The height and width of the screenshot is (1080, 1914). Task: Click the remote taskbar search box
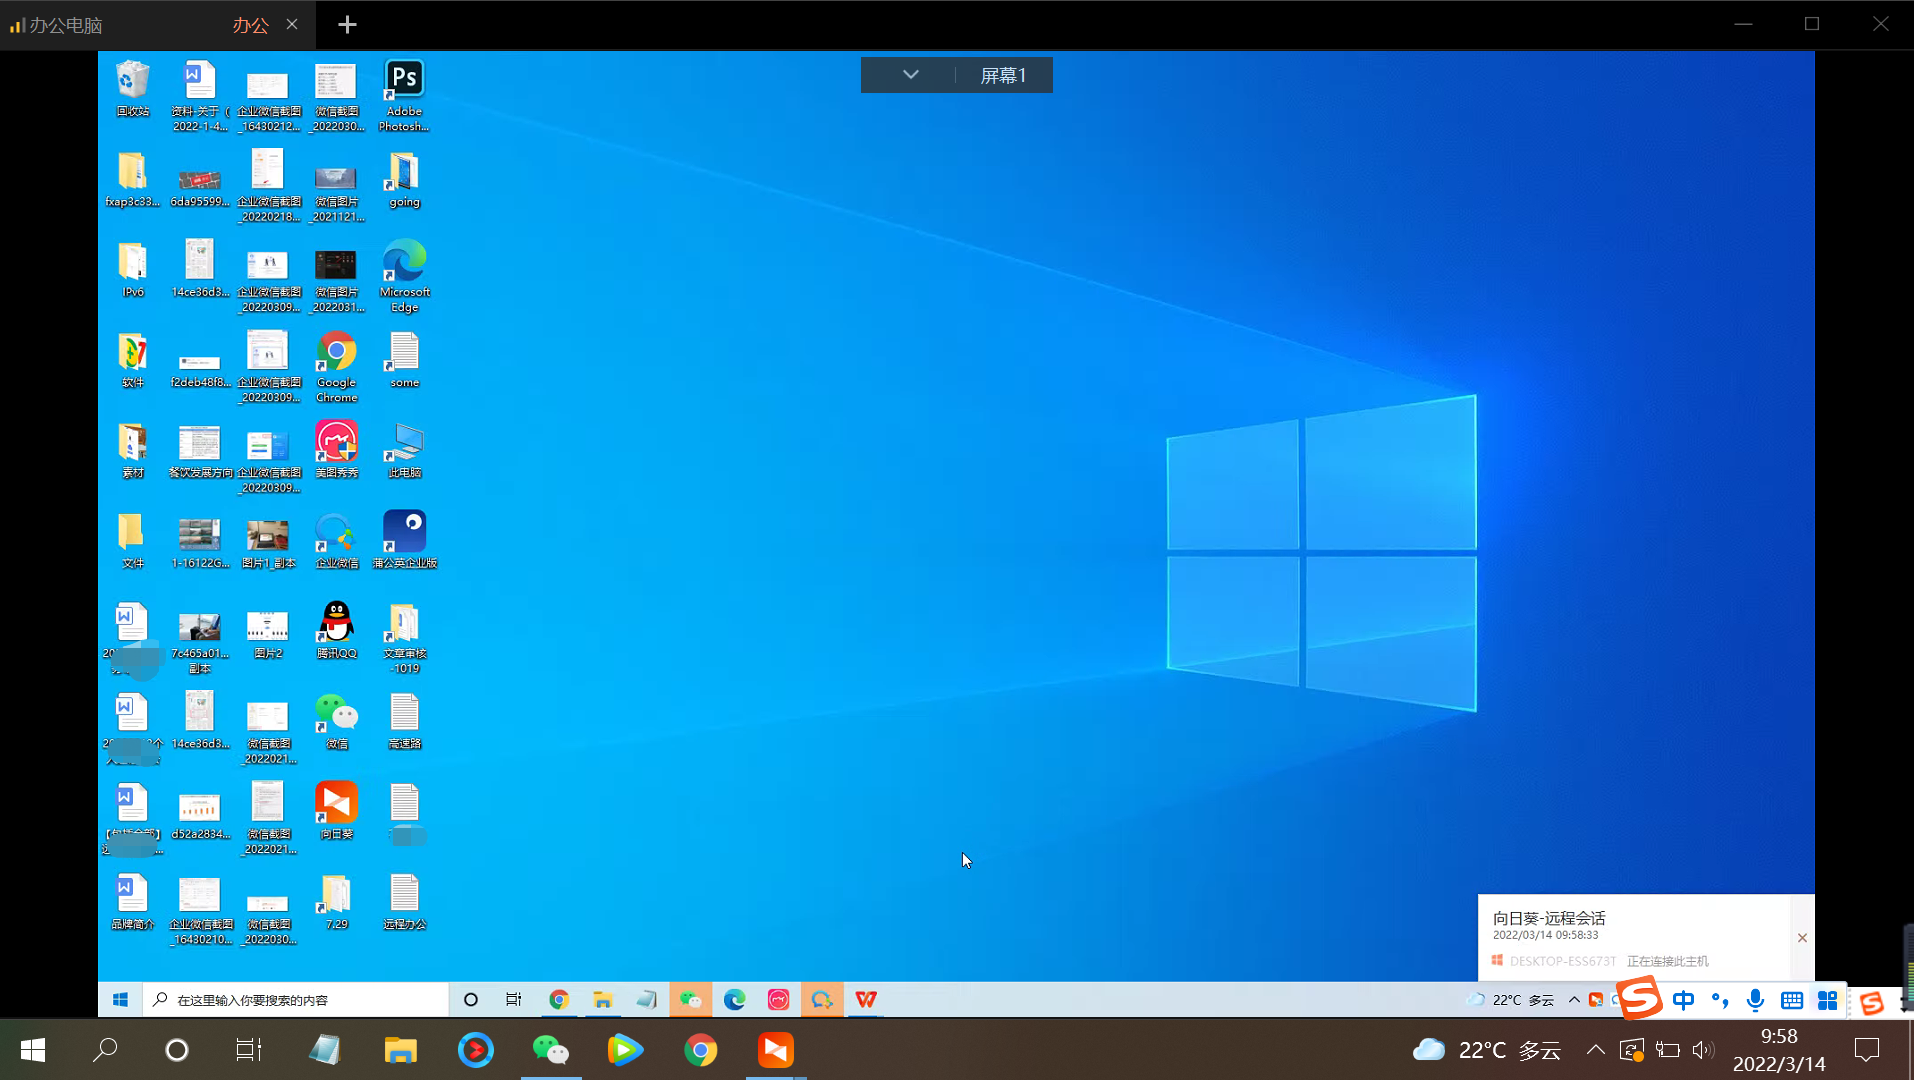point(300,999)
